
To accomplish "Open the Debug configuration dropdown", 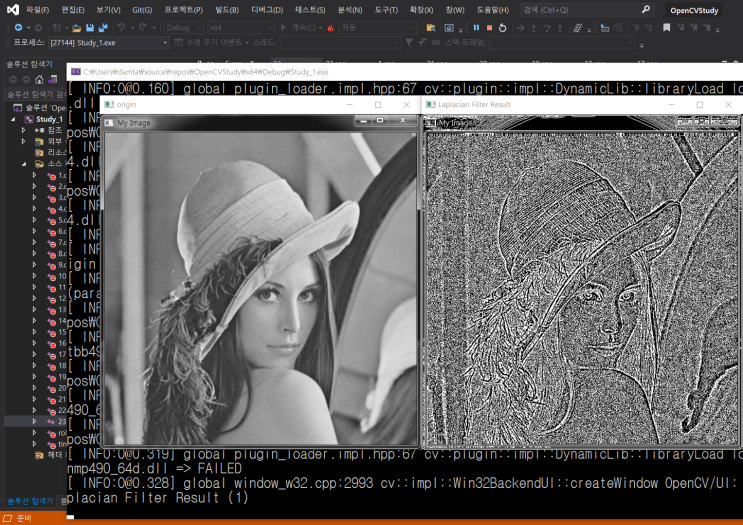I will point(184,27).
